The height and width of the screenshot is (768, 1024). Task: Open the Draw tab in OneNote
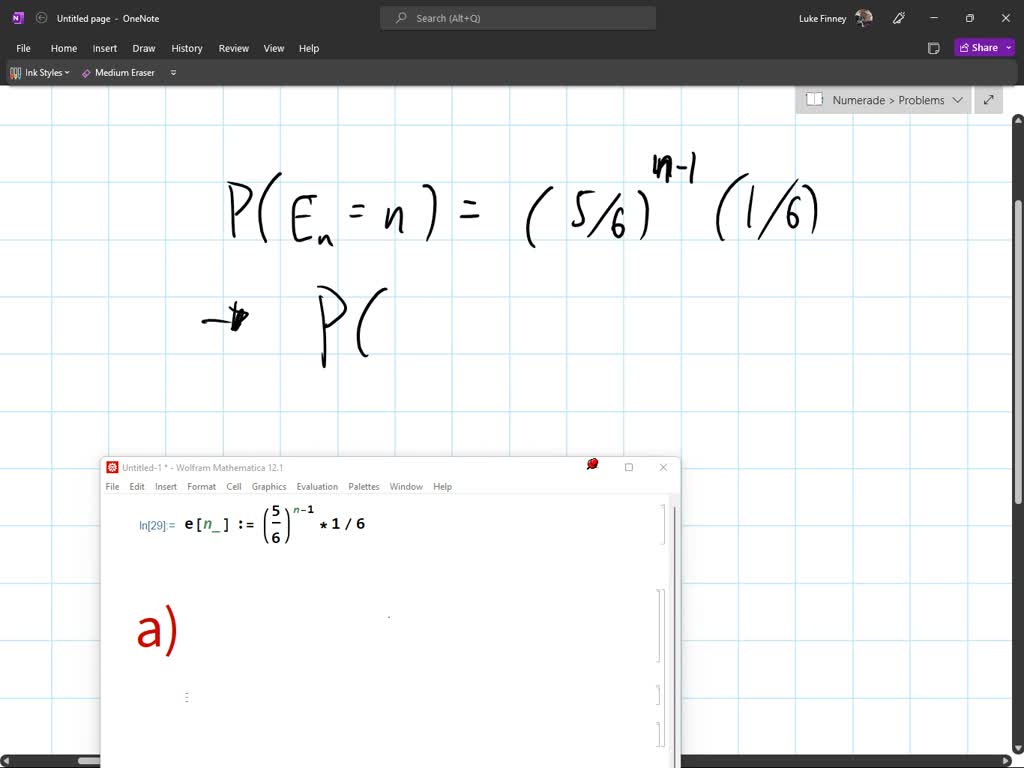point(144,48)
